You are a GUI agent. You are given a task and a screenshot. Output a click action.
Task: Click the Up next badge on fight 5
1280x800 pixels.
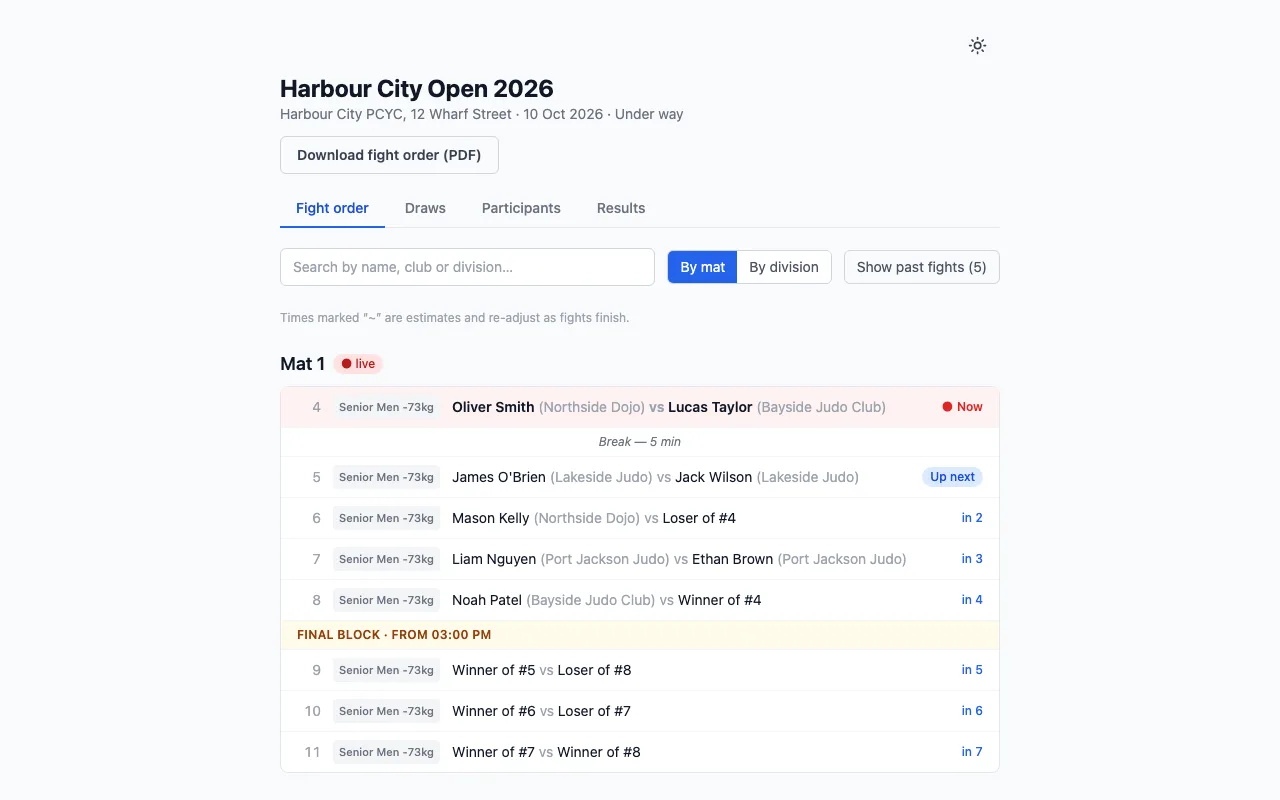[952, 477]
